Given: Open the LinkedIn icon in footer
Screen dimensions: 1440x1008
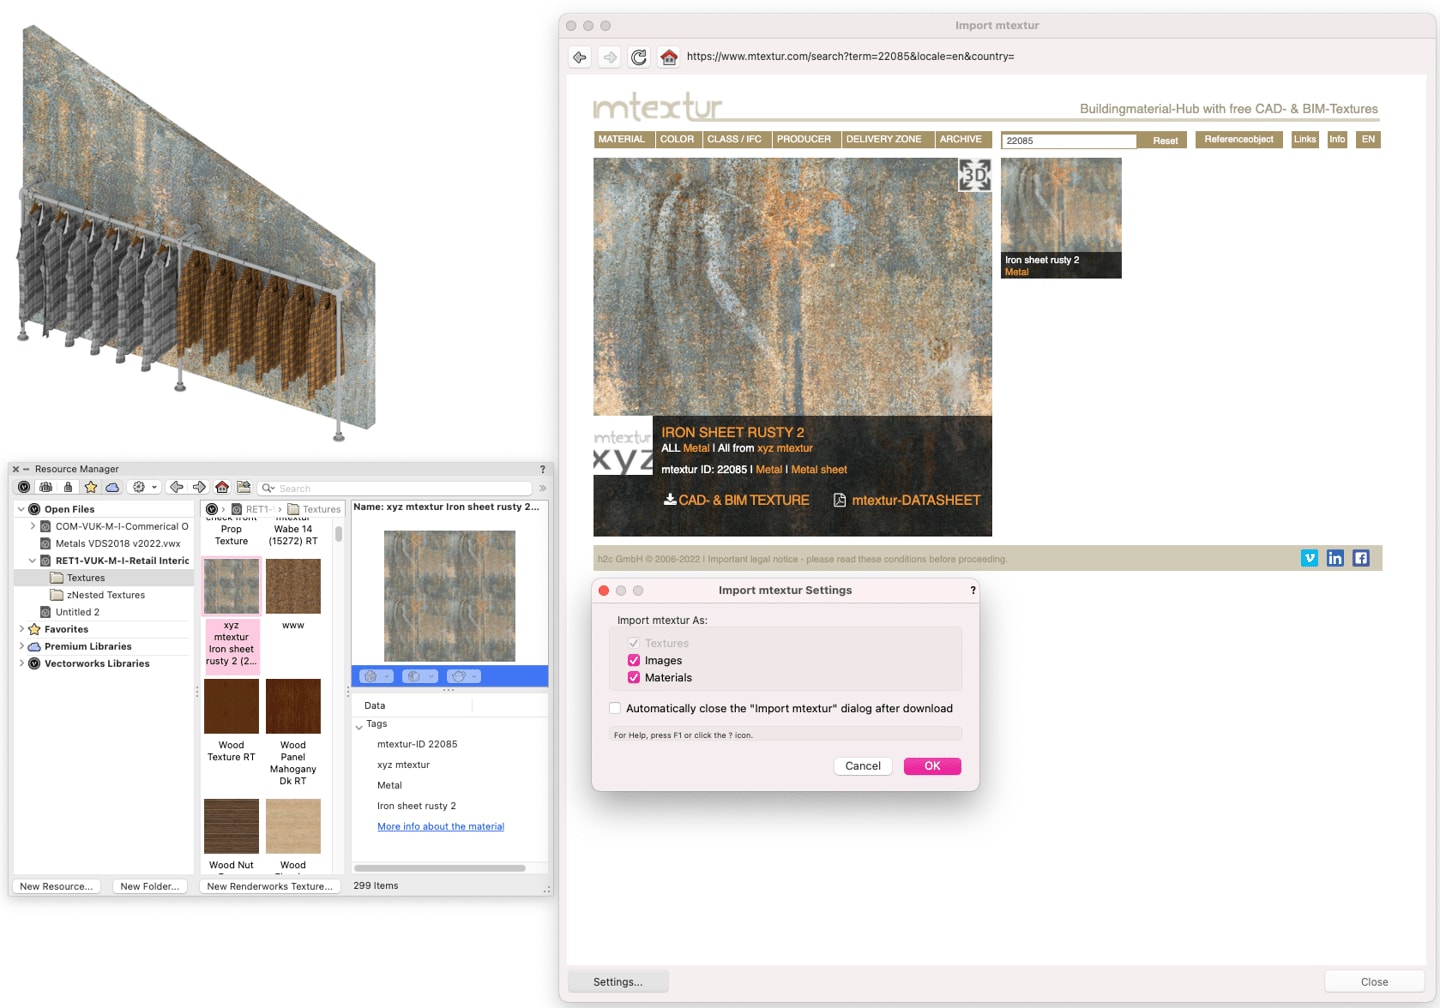Looking at the screenshot, I should click(x=1335, y=558).
